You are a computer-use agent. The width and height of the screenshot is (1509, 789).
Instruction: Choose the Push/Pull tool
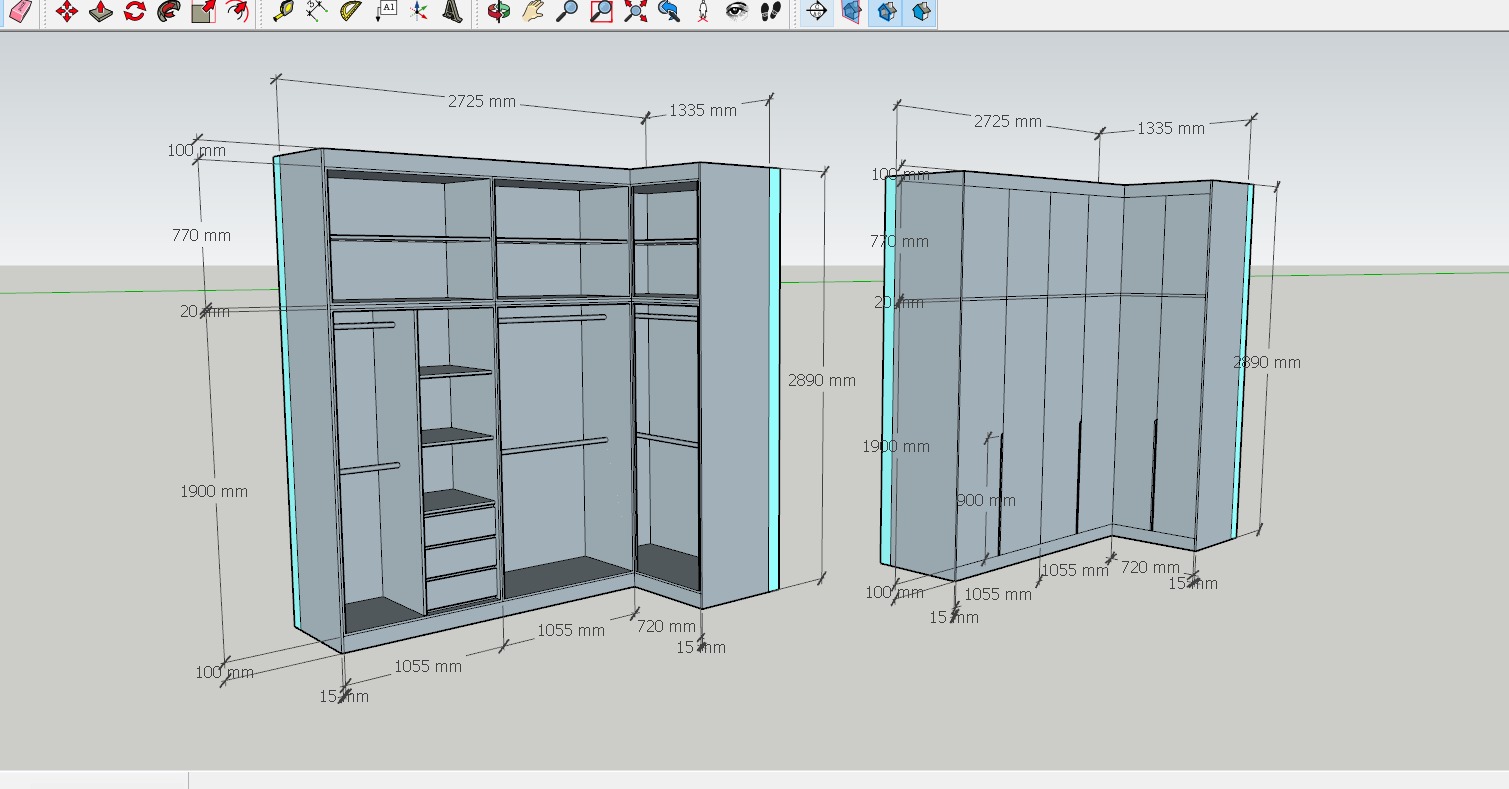pos(101,11)
